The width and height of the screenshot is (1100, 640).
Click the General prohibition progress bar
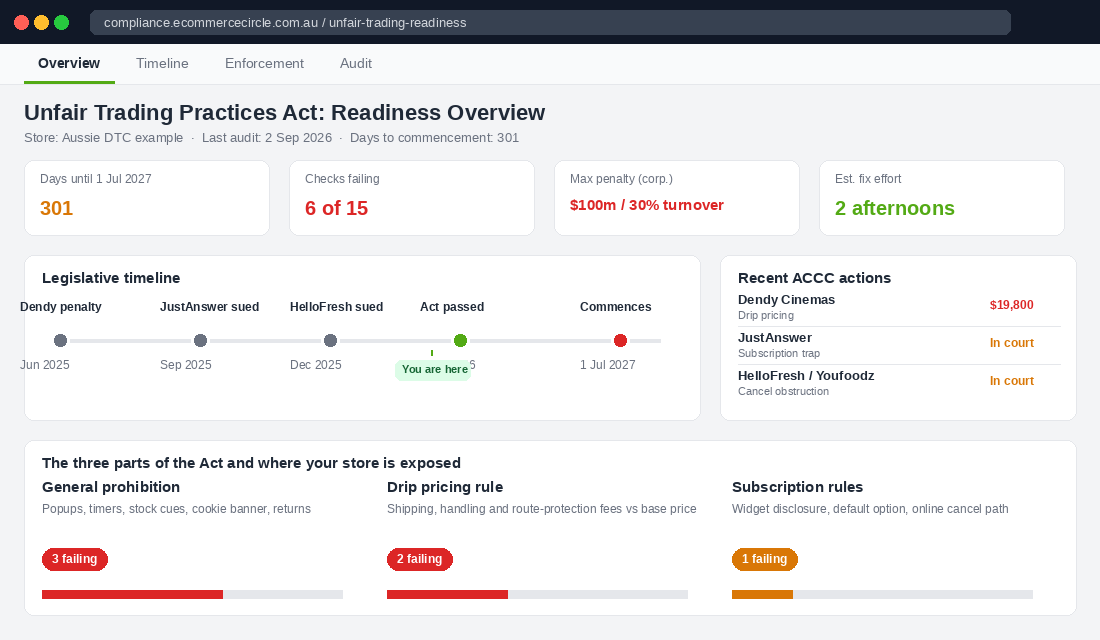[x=192, y=594]
